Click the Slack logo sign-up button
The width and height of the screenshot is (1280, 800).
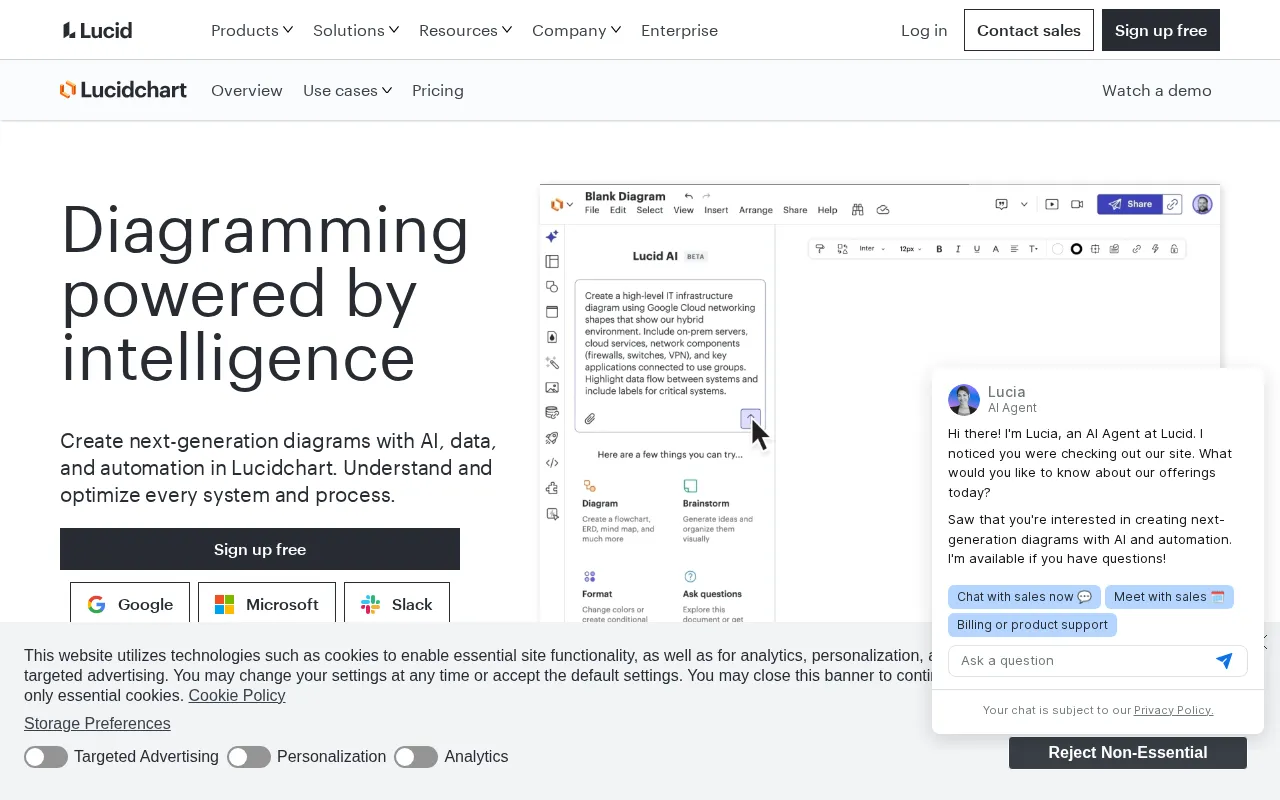tap(397, 604)
